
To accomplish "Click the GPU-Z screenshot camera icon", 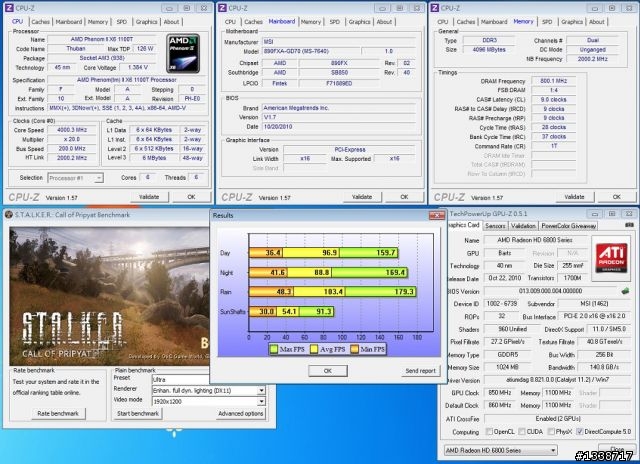I will point(629,225).
